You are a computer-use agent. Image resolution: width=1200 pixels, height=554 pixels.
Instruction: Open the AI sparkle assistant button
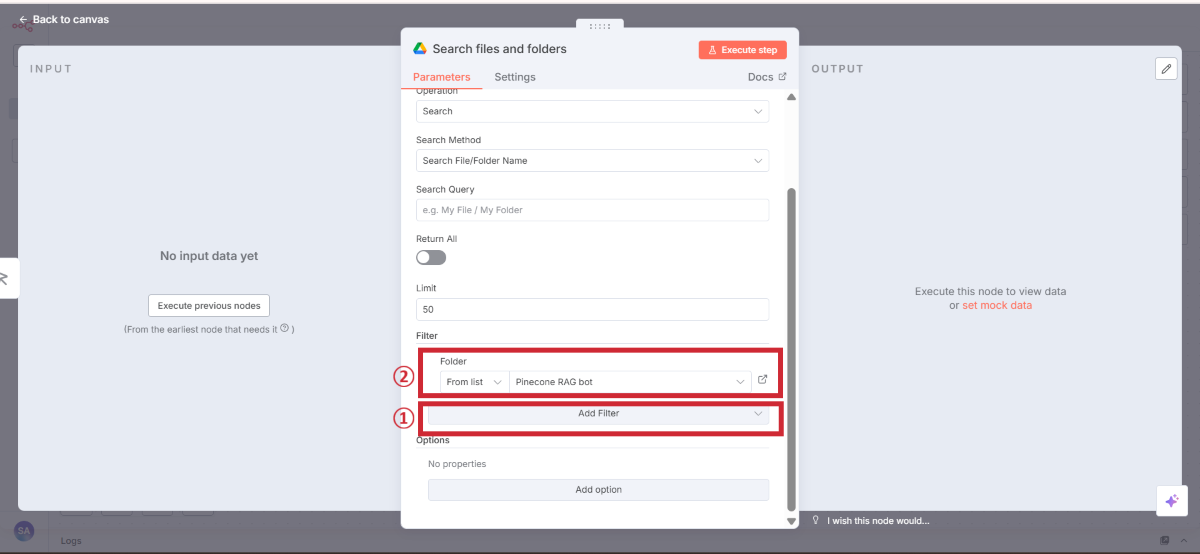(1171, 501)
